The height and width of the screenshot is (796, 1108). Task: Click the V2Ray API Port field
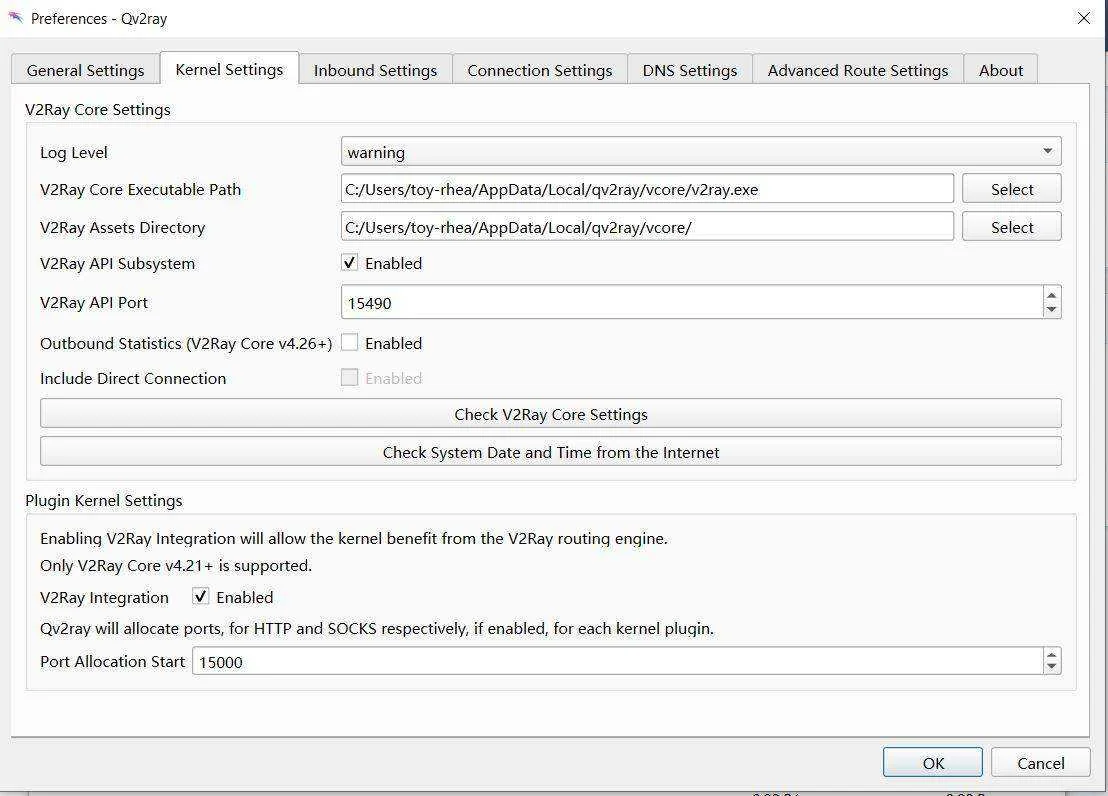coord(692,303)
